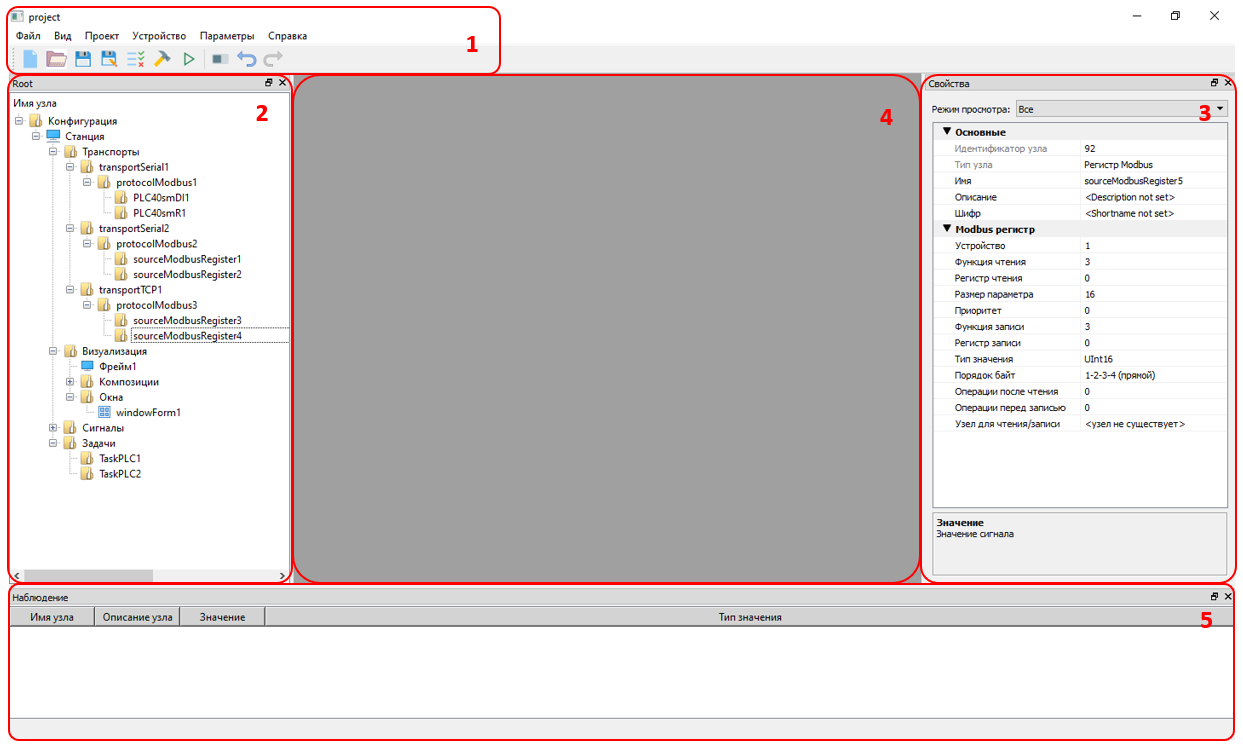Image resolution: width=1243 pixels, height=748 pixels.
Task: Click the Root panel horizontal scrollbar
Action: [x=88, y=575]
